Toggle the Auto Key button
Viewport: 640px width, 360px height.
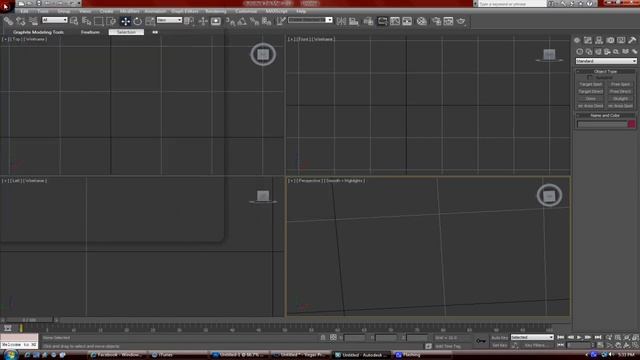coord(500,338)
